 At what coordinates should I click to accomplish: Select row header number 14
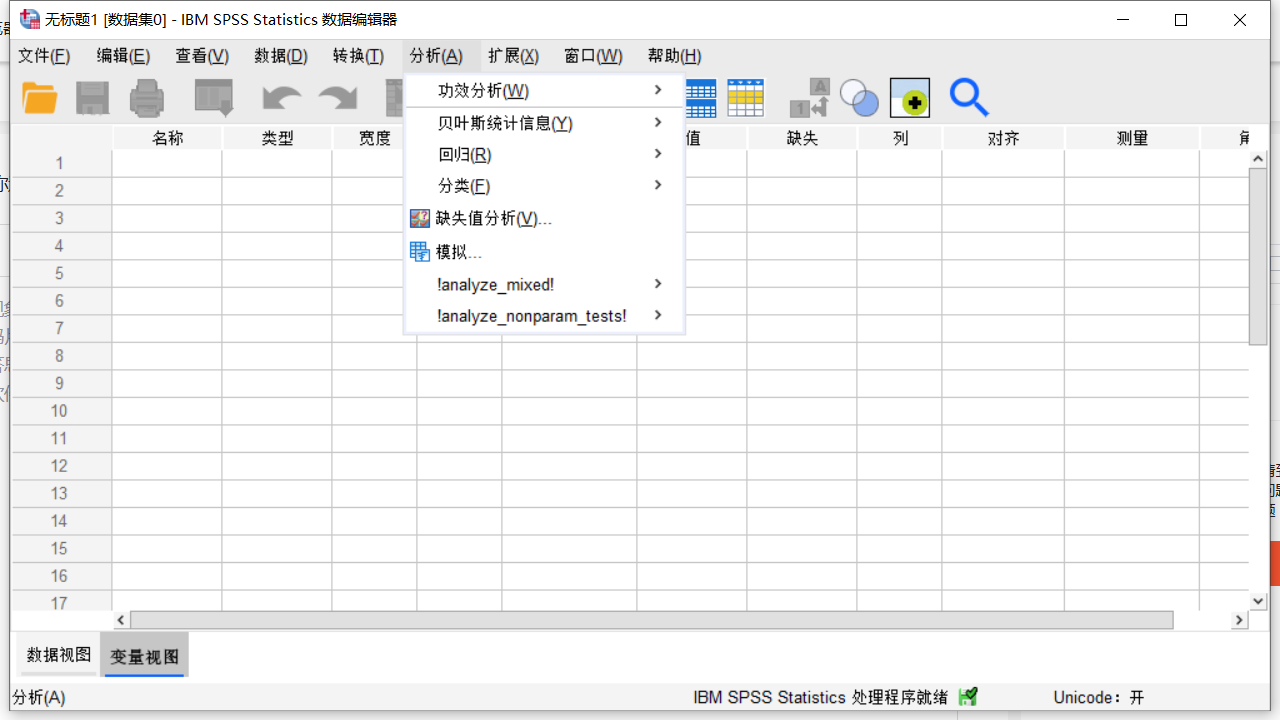click(x=61, y=521)
